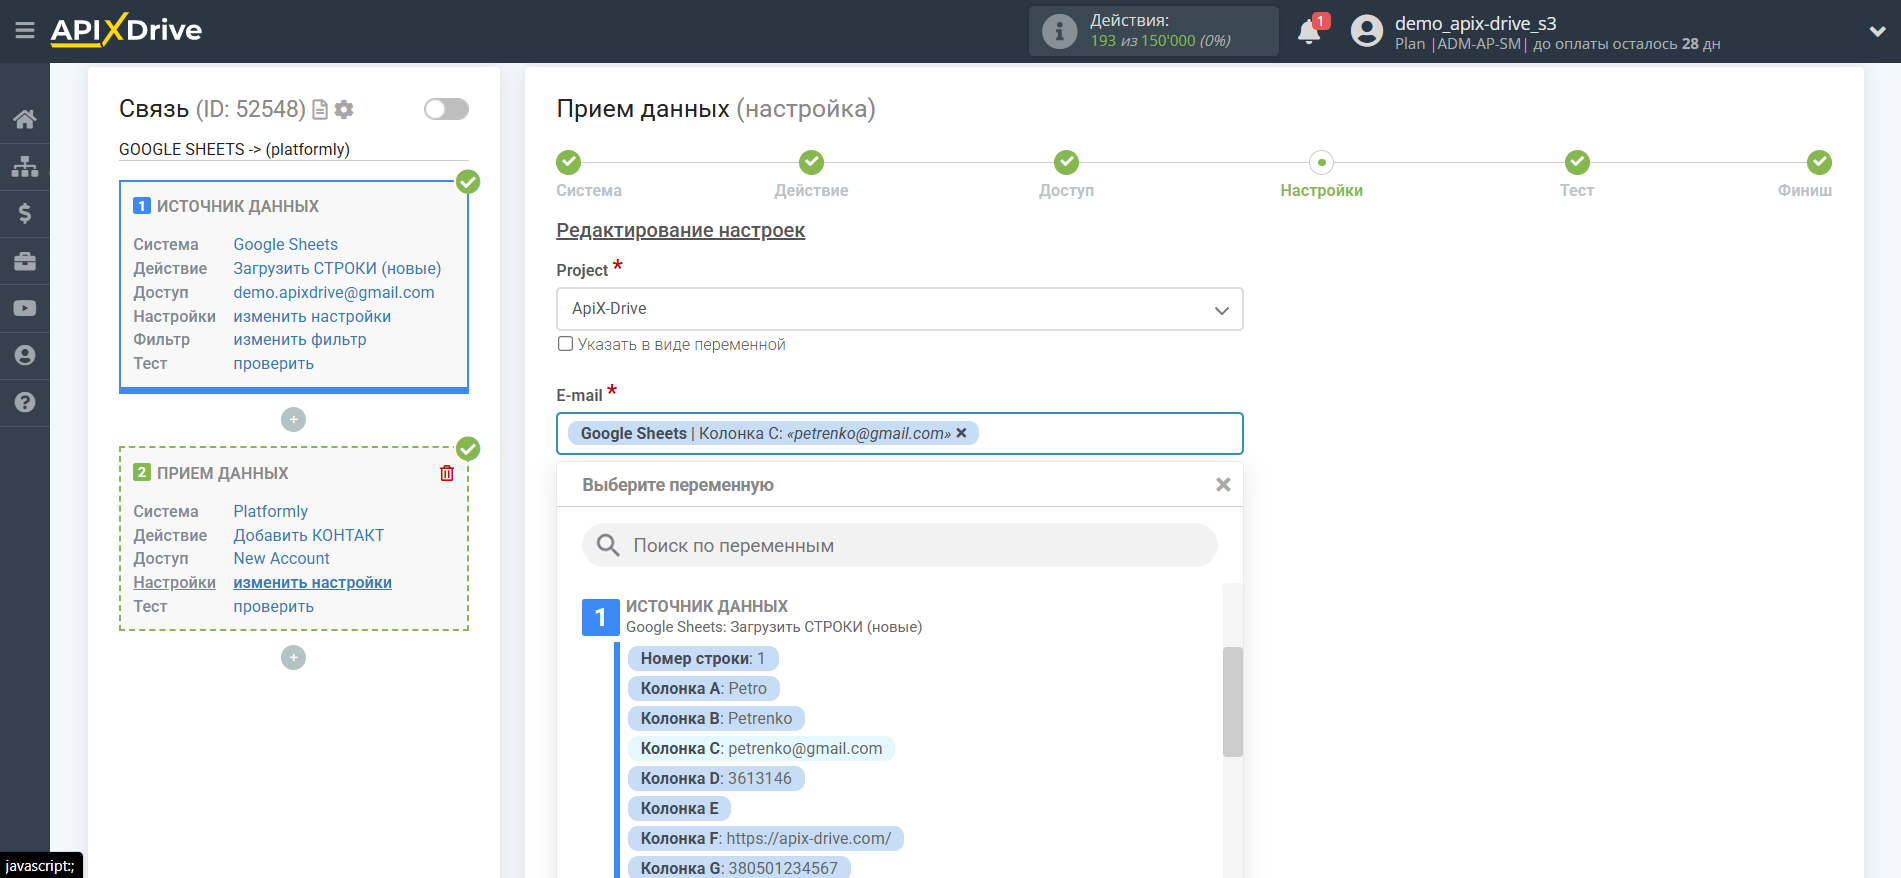1901x878 pixels.
Task: Delete the data receiver block with trash icon
Action: pyautogui.click(x=447, y=473)
